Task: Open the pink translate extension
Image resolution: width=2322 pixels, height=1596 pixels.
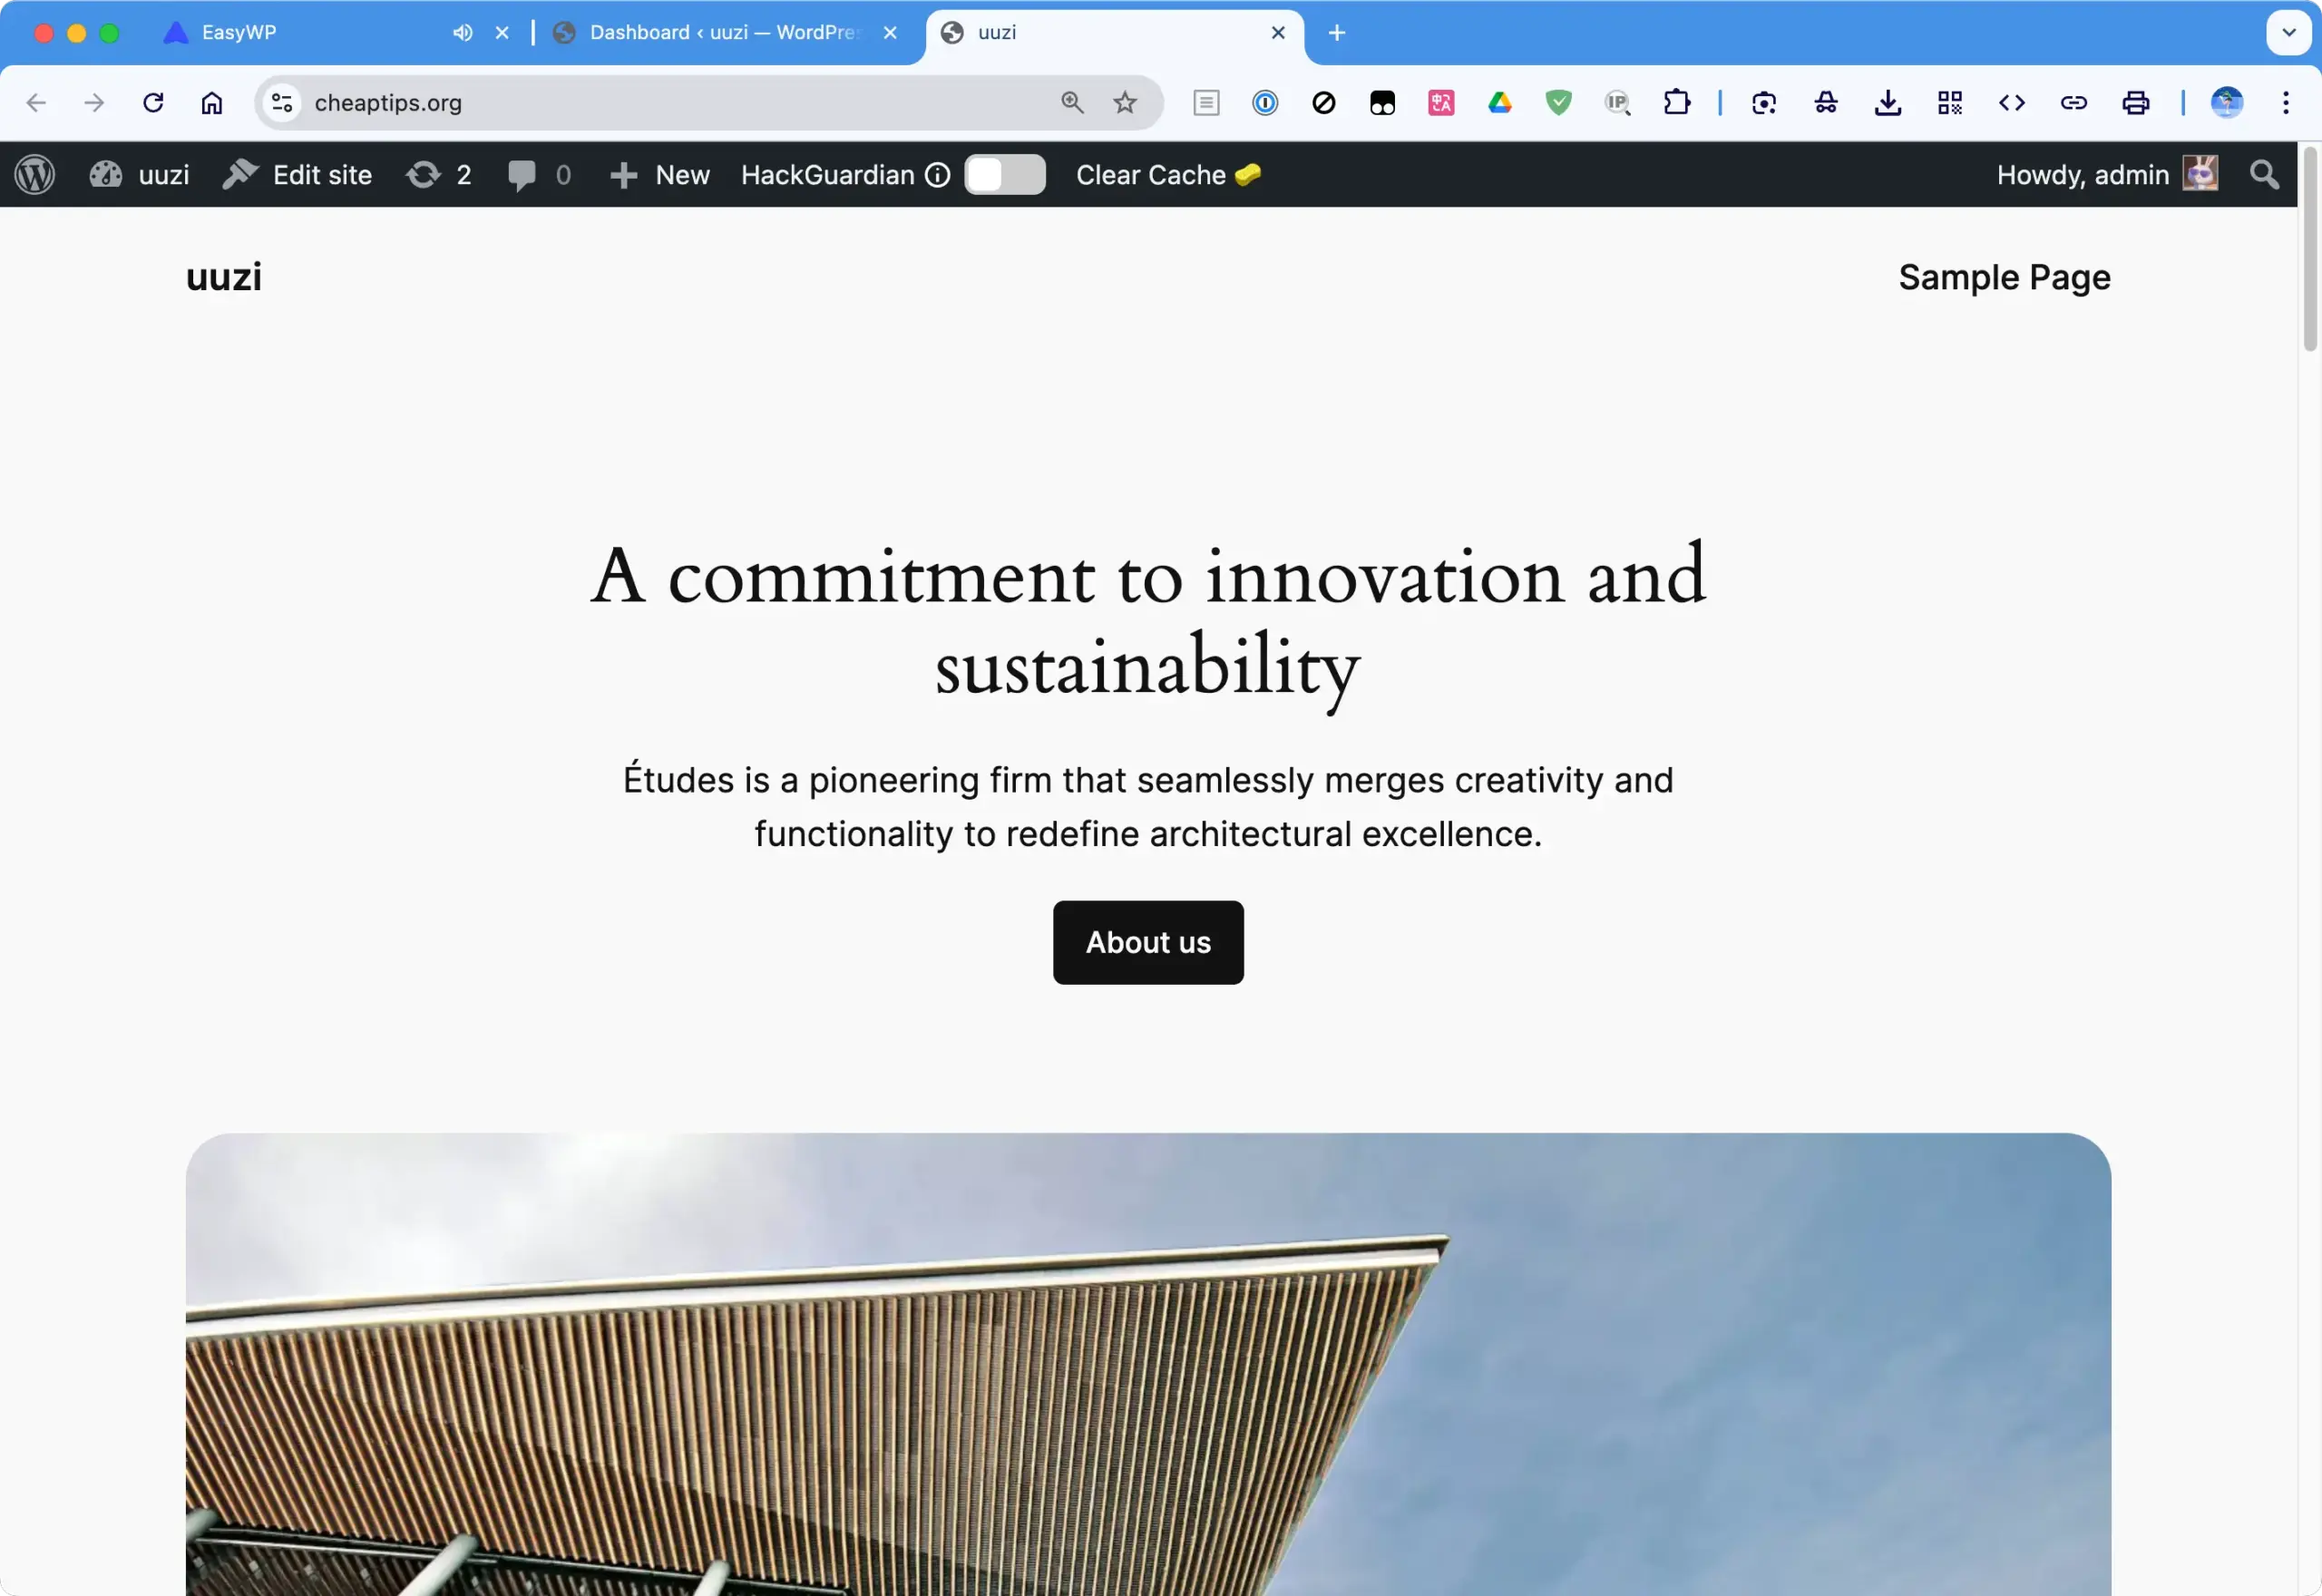Action: pyautogui.click(x=1441, y=103)
